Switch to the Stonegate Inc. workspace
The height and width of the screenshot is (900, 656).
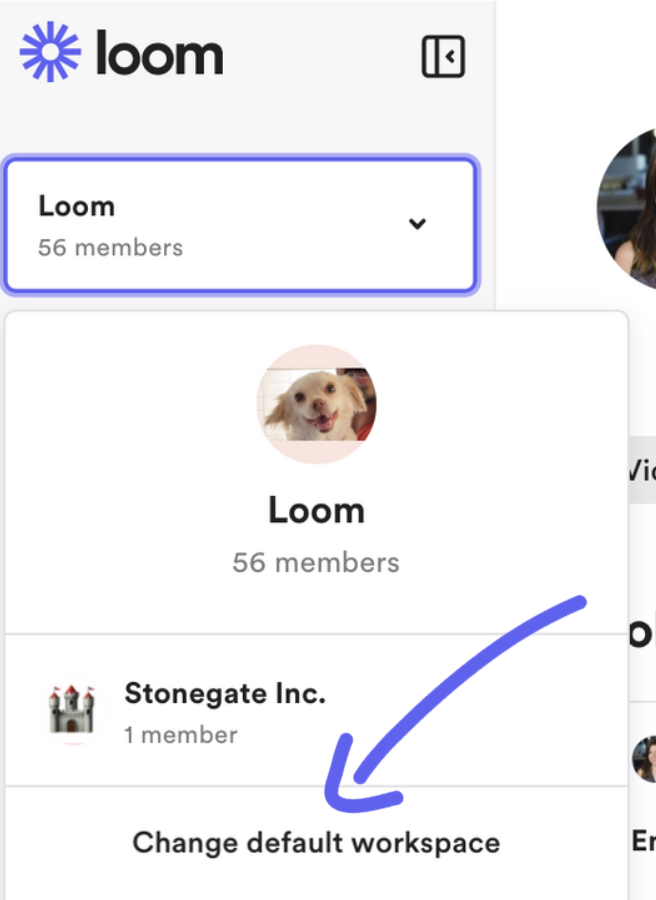click(225, 693)
